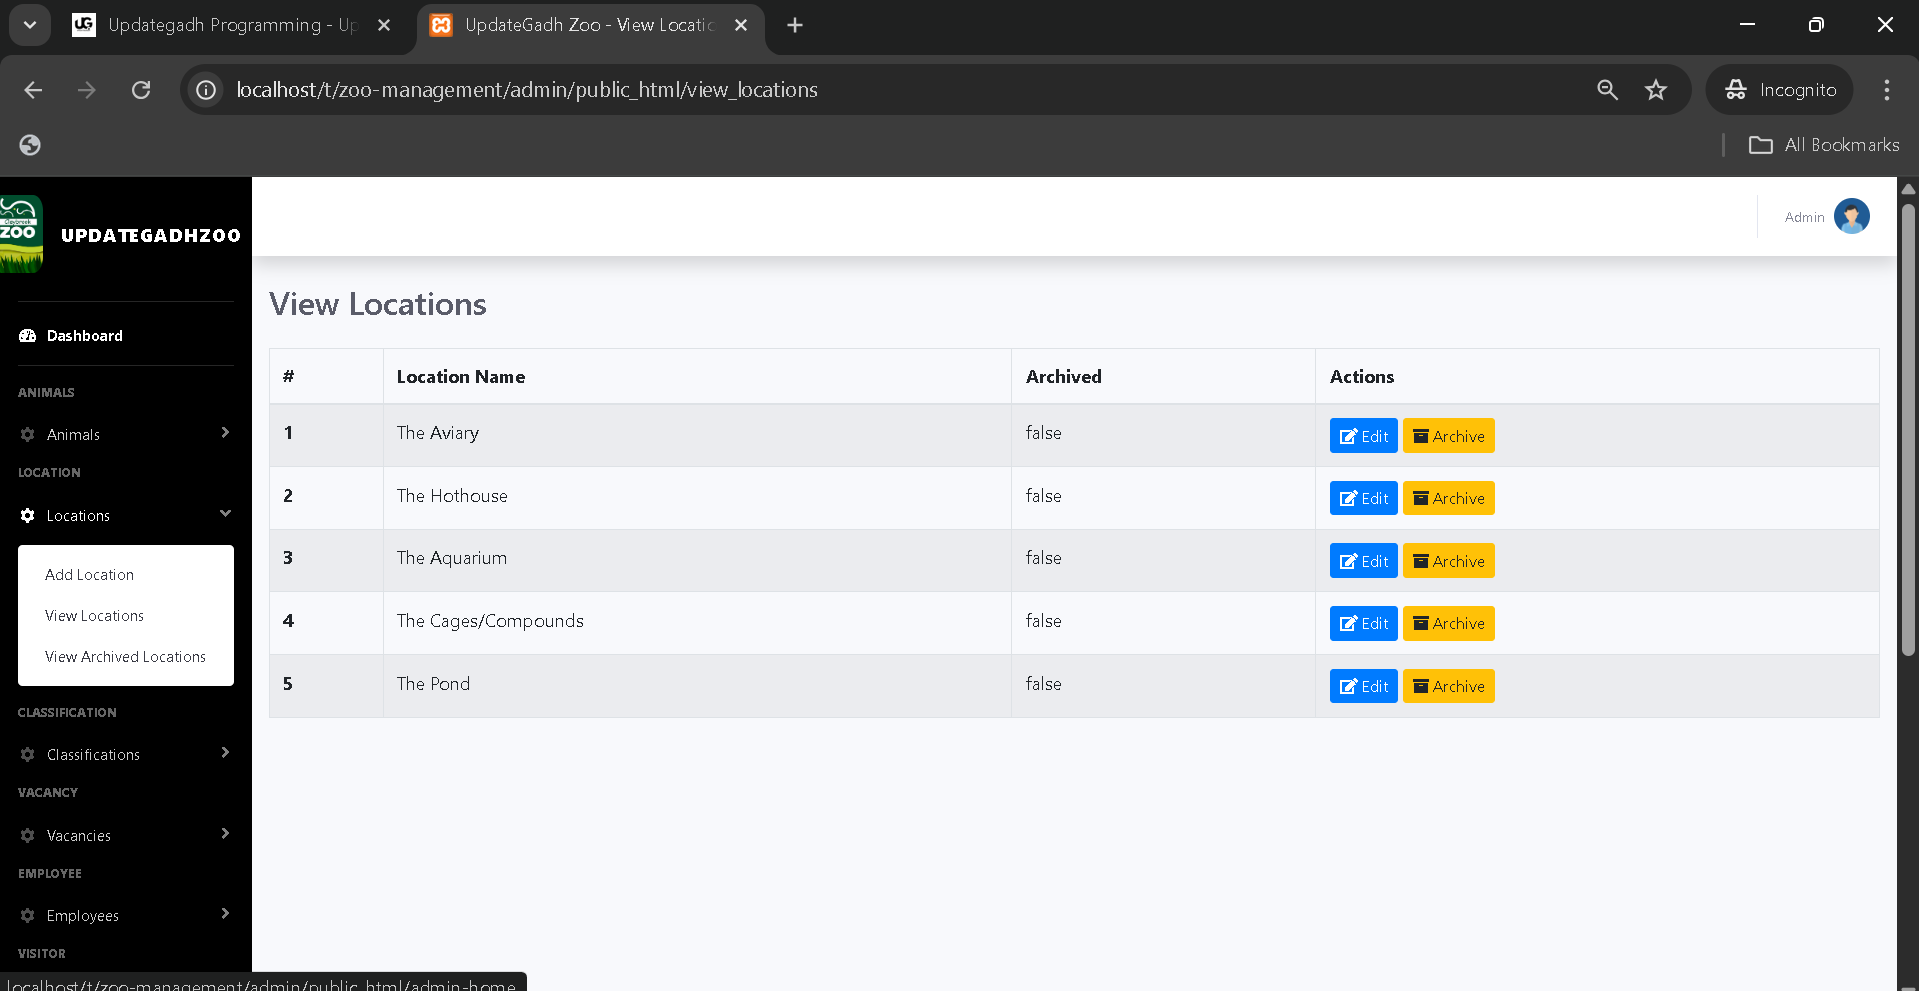Click the UpdateGadh Zoo logo image

click(21, 235)
